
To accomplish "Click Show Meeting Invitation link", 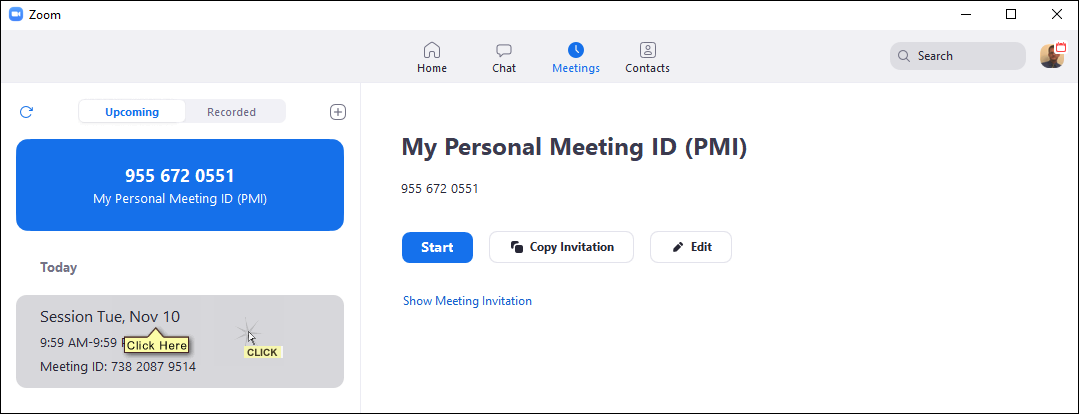I will pos(467,301).
